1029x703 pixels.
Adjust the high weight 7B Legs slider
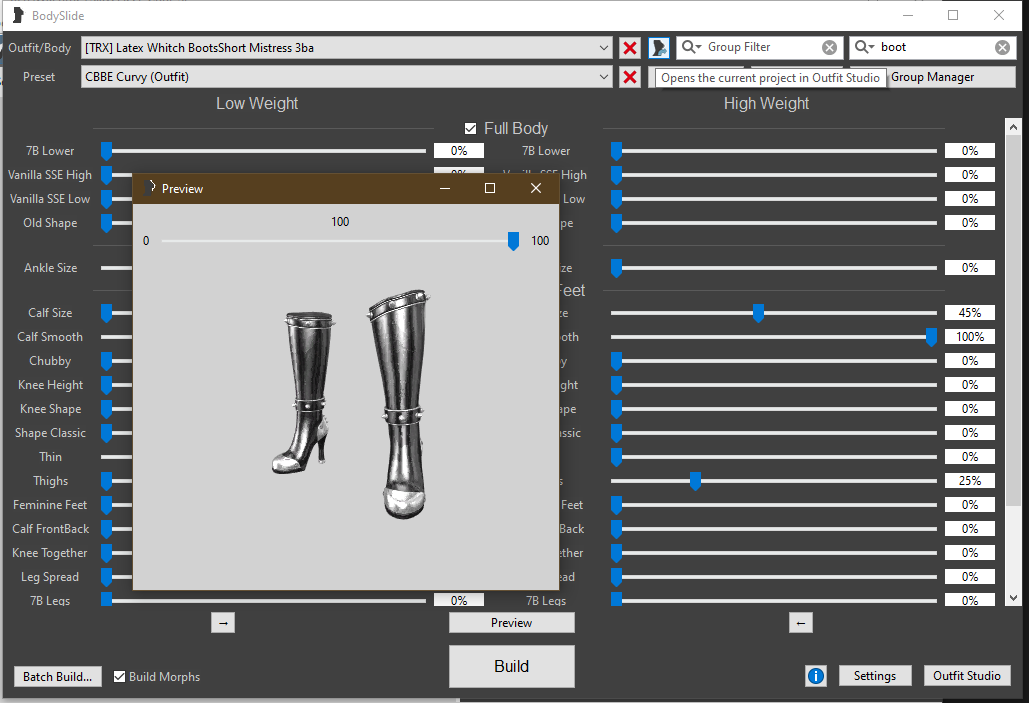(616, 599)
